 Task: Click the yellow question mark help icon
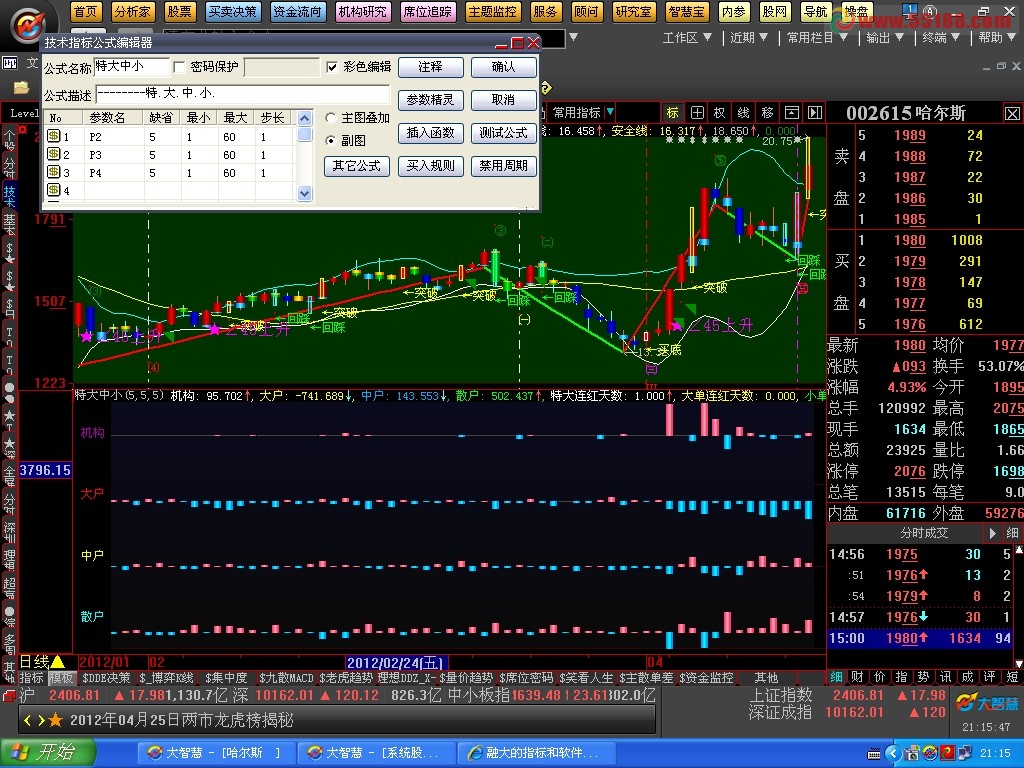[546, 88]
